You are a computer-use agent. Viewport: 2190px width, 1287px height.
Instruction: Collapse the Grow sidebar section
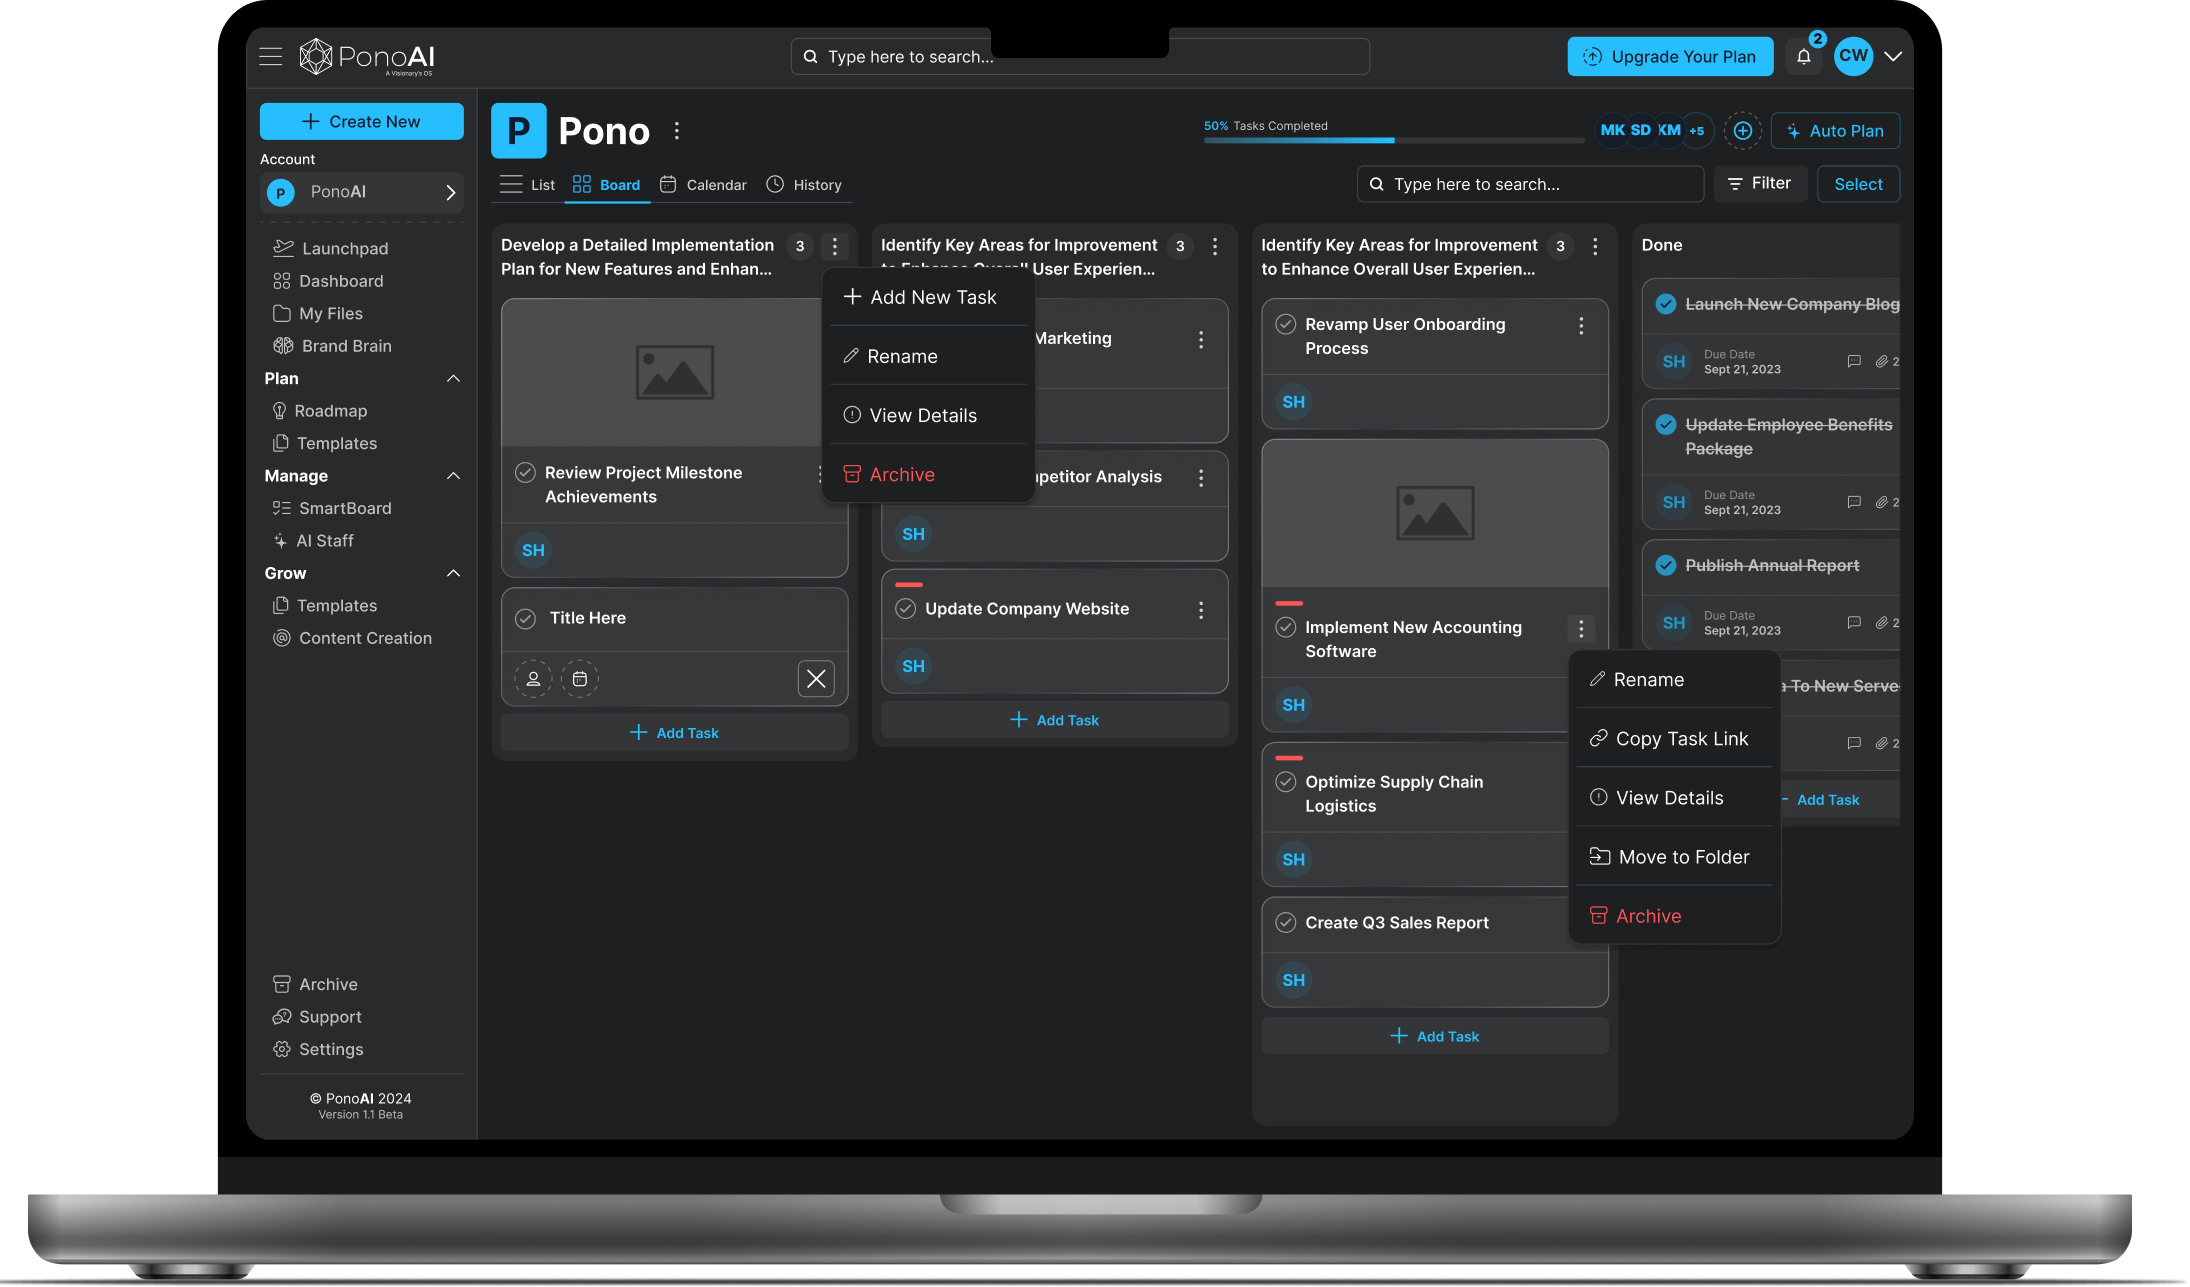coord(453,573)
